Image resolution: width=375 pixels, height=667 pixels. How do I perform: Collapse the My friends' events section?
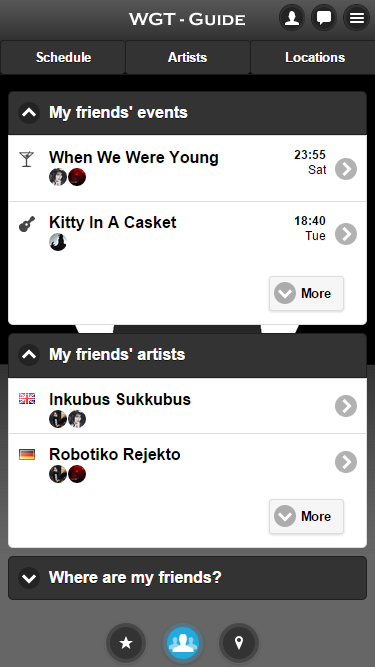(29, 113)
